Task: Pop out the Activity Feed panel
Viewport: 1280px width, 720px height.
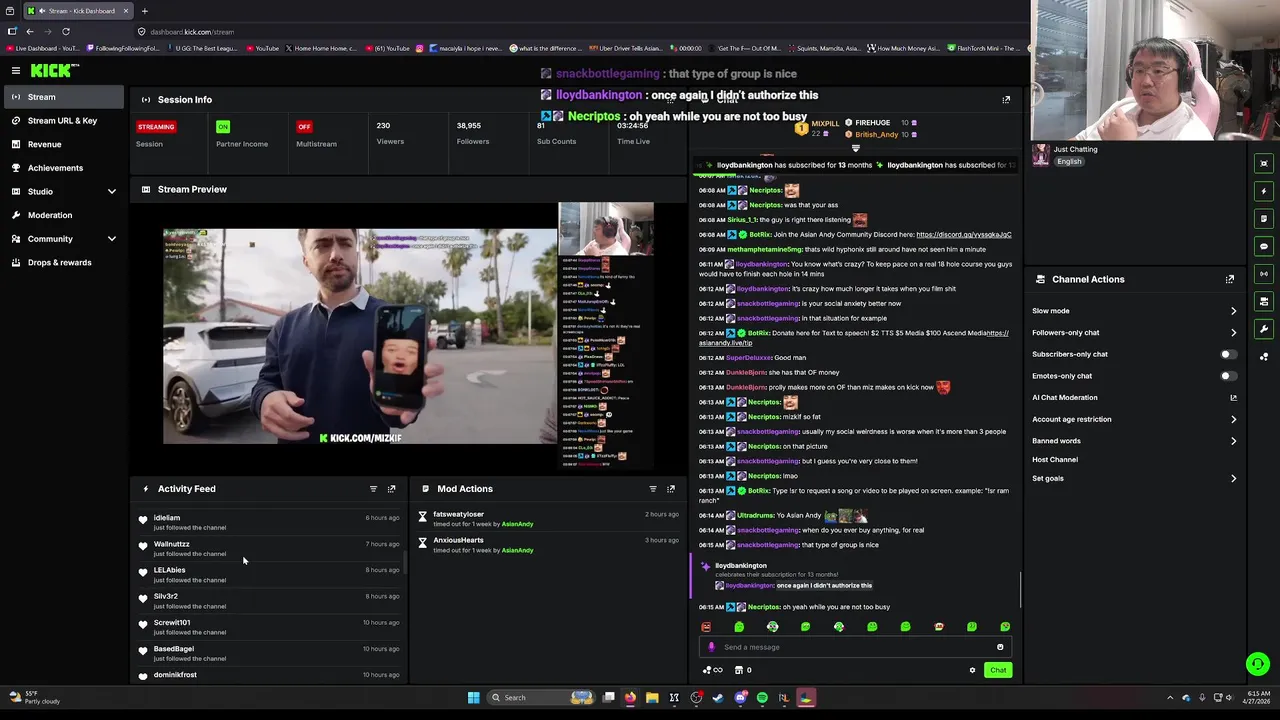Action: [x=391, y=489]
